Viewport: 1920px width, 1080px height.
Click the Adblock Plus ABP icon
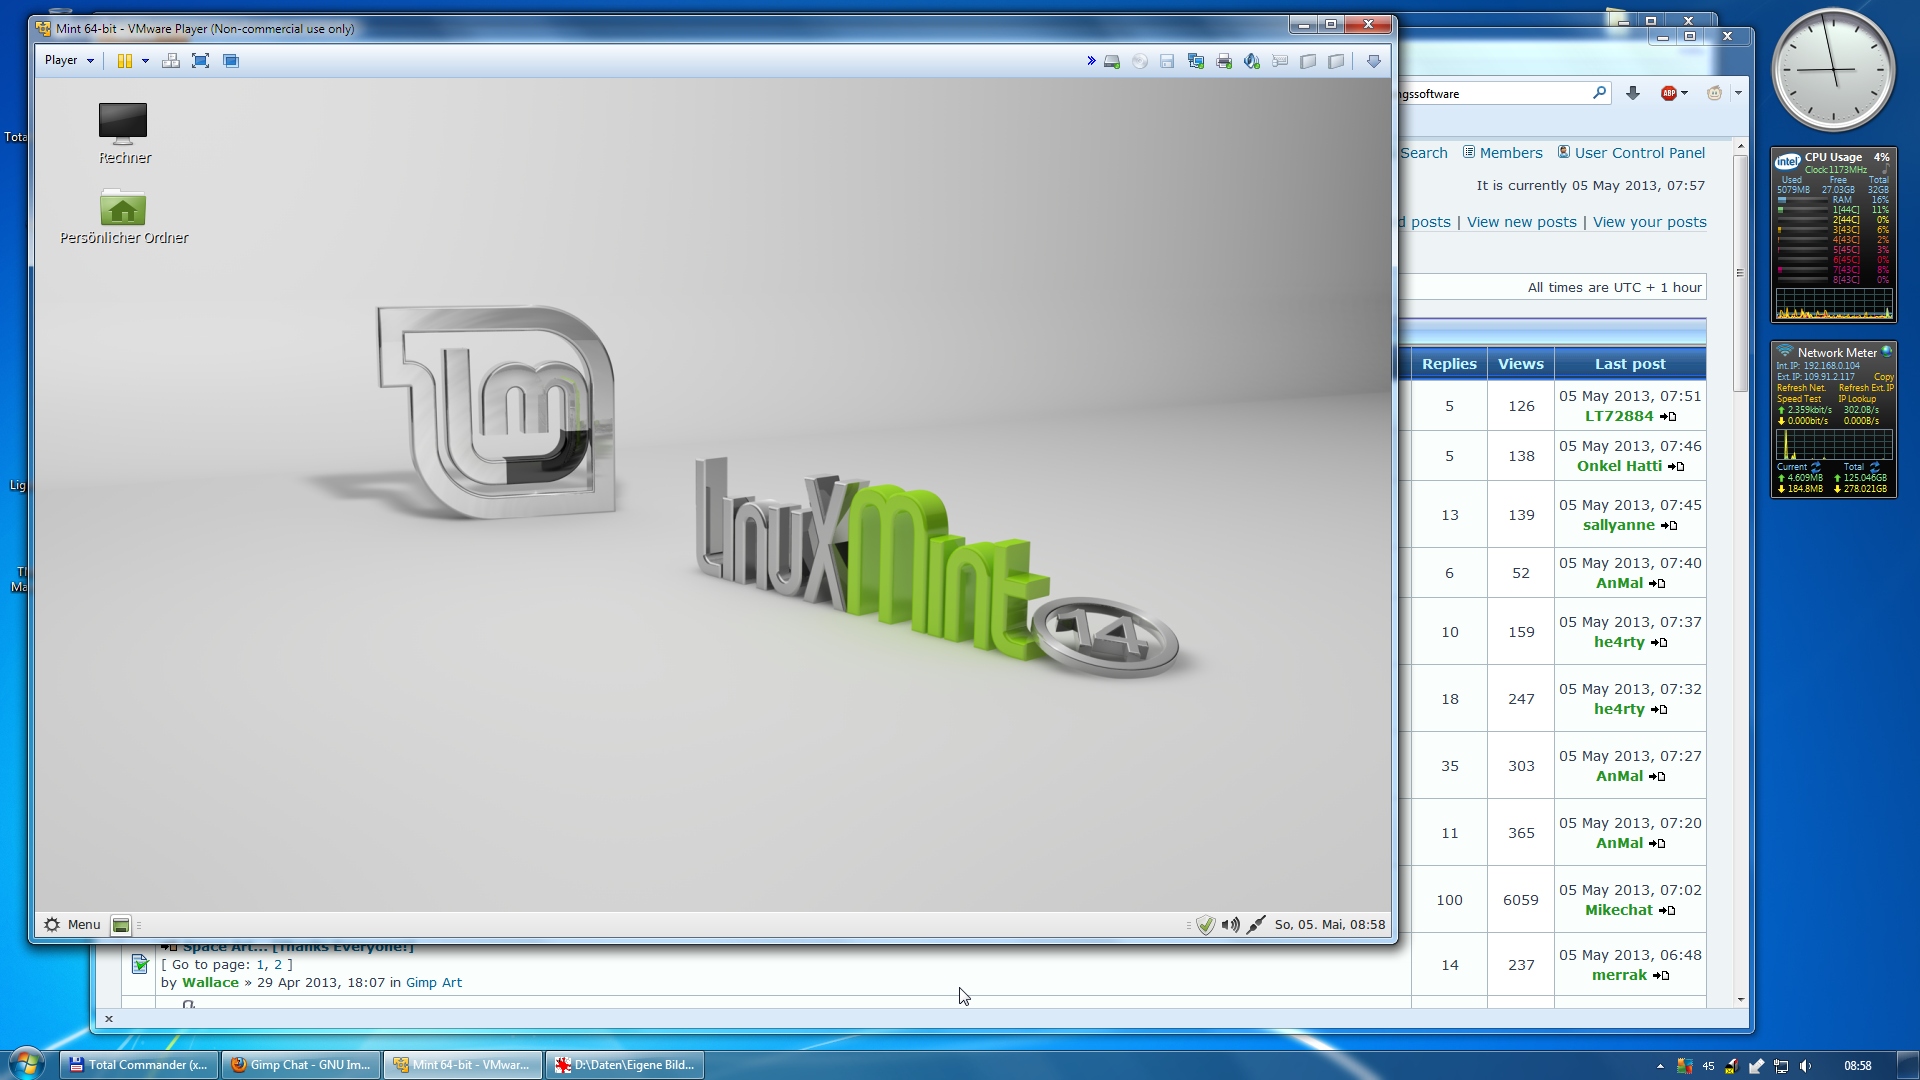pyautogui.click(x=1668, y=93)
